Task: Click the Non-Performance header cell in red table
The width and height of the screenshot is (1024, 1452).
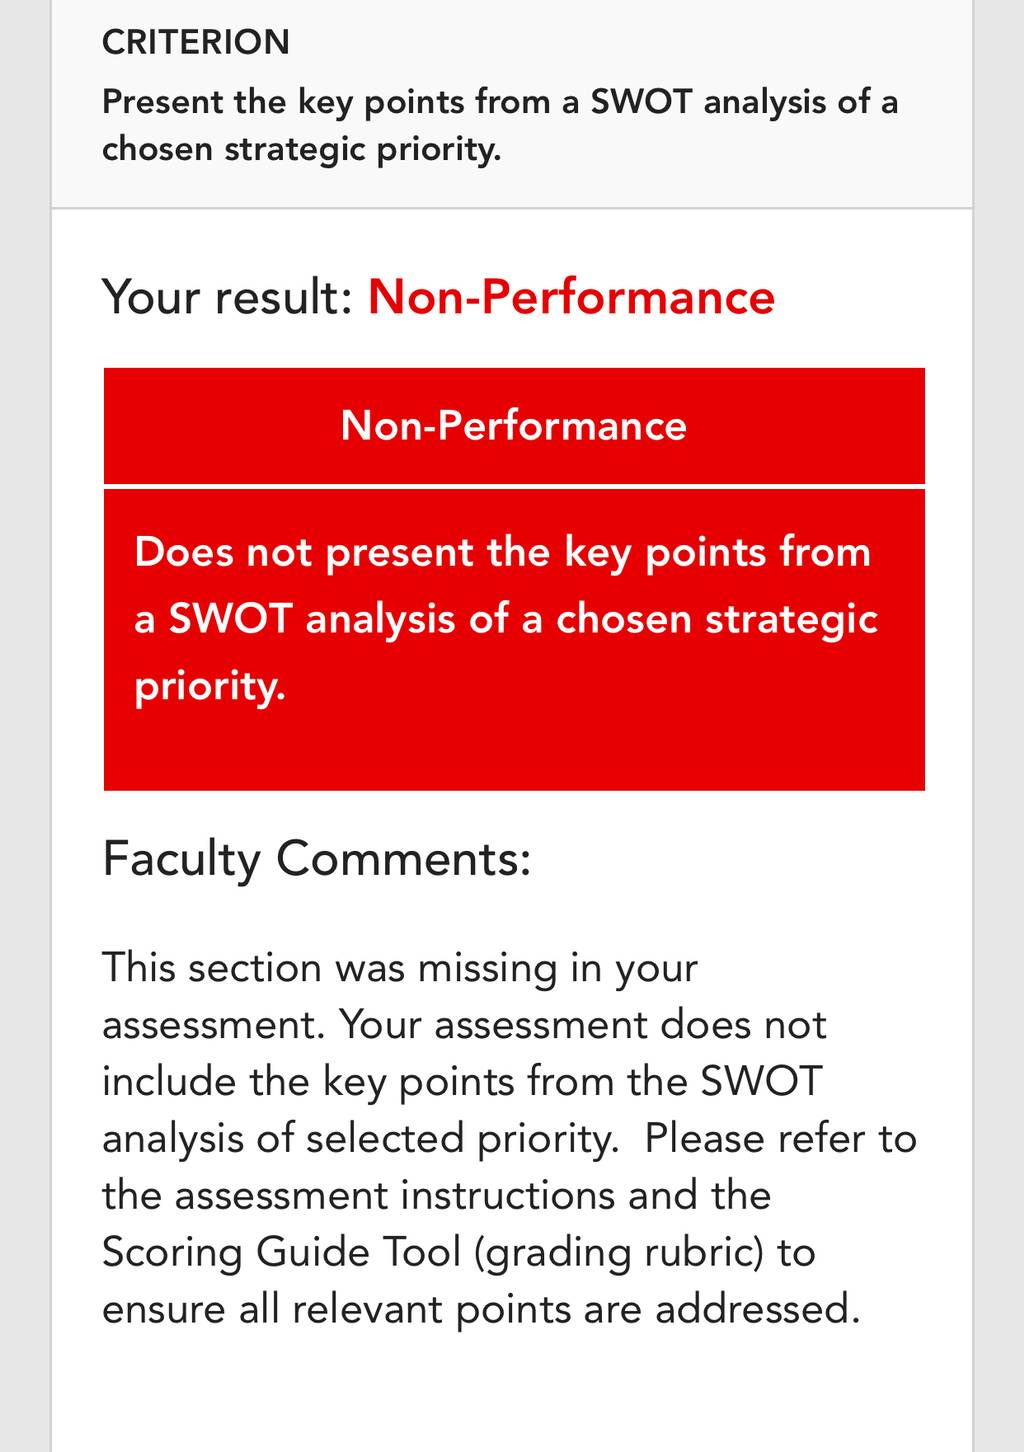Action: point(514,426)
